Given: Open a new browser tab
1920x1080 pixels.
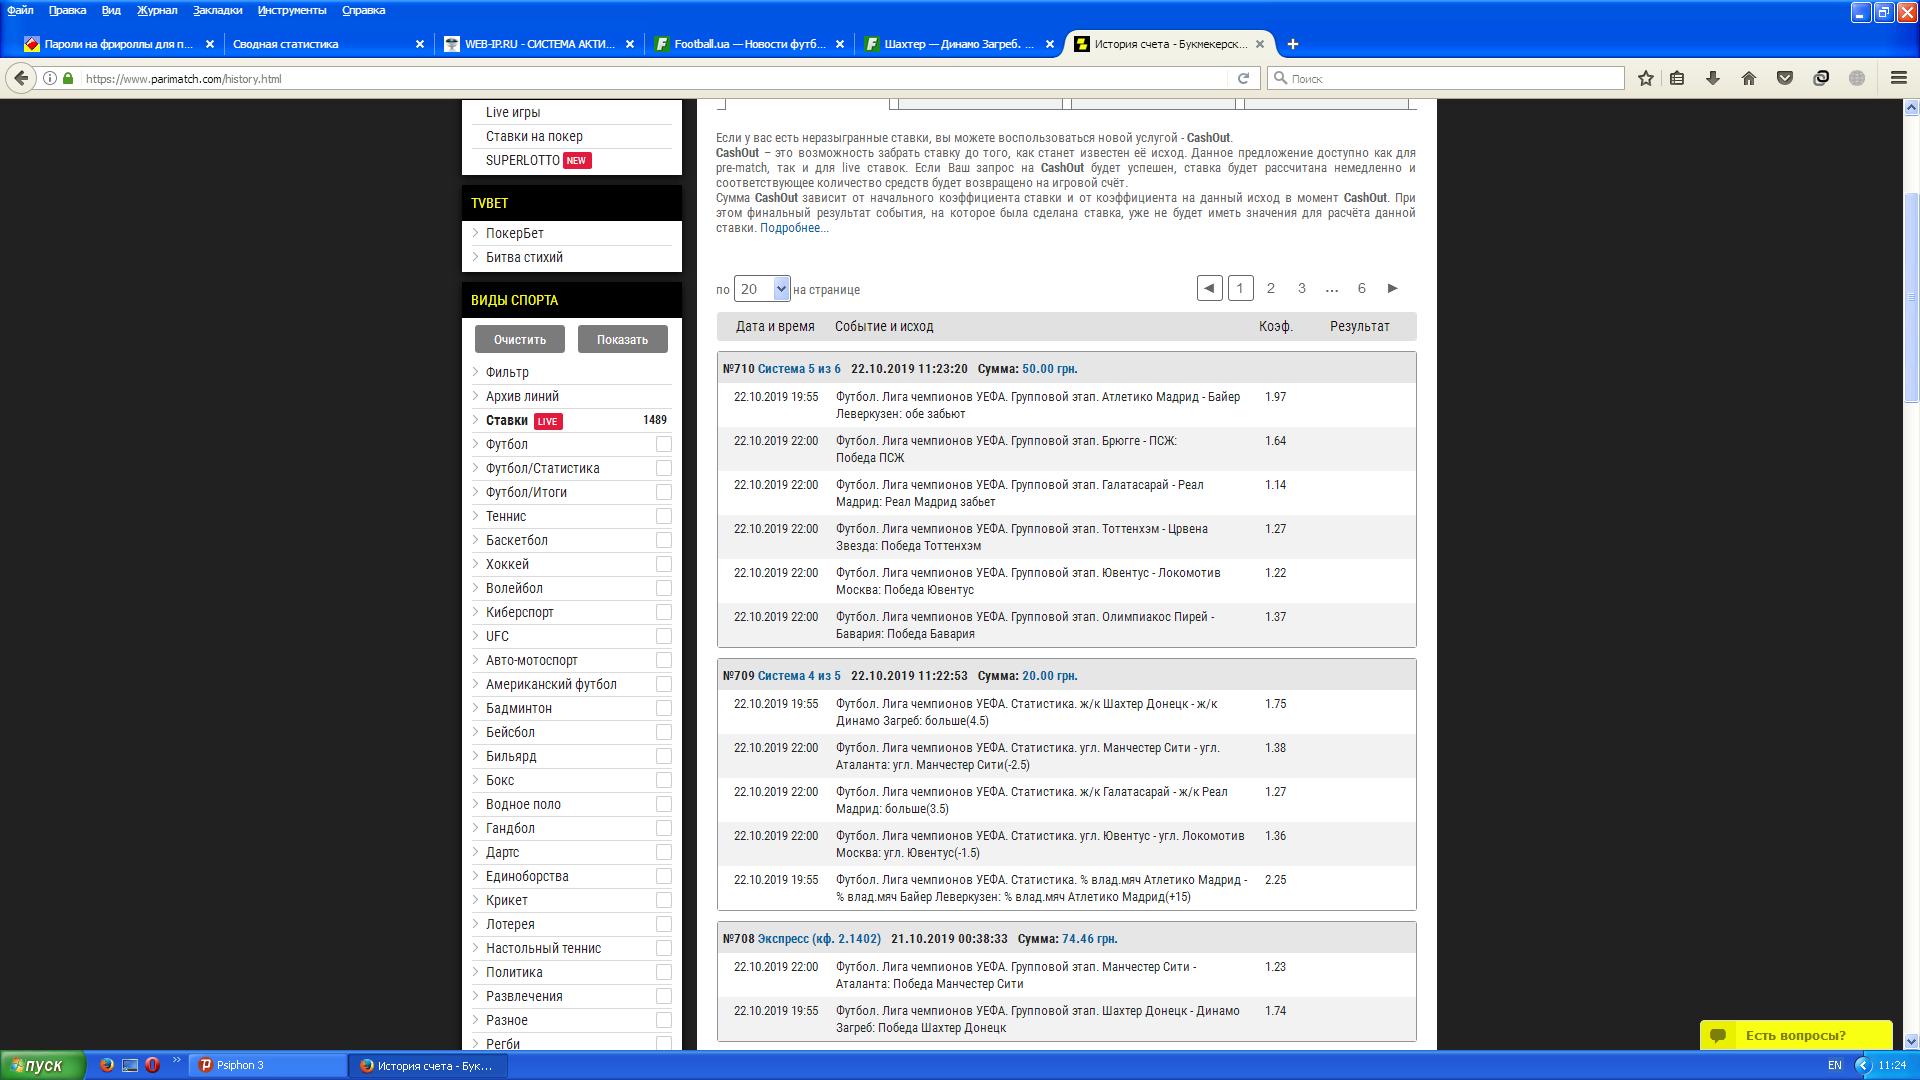Looking at the screenshot, I should click(1293, 44).
